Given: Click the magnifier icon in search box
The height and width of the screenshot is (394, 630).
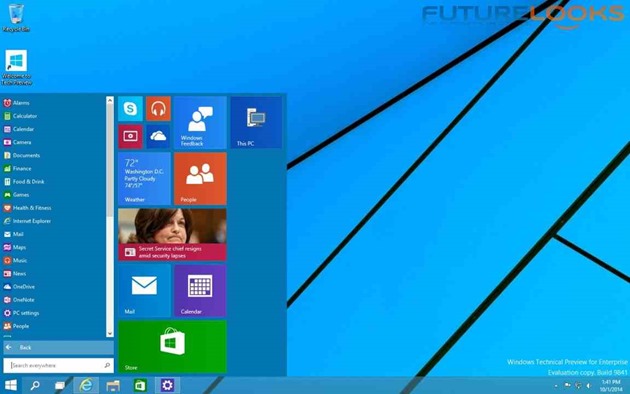Looking at the screenshot, I should [x=107, y=365].
